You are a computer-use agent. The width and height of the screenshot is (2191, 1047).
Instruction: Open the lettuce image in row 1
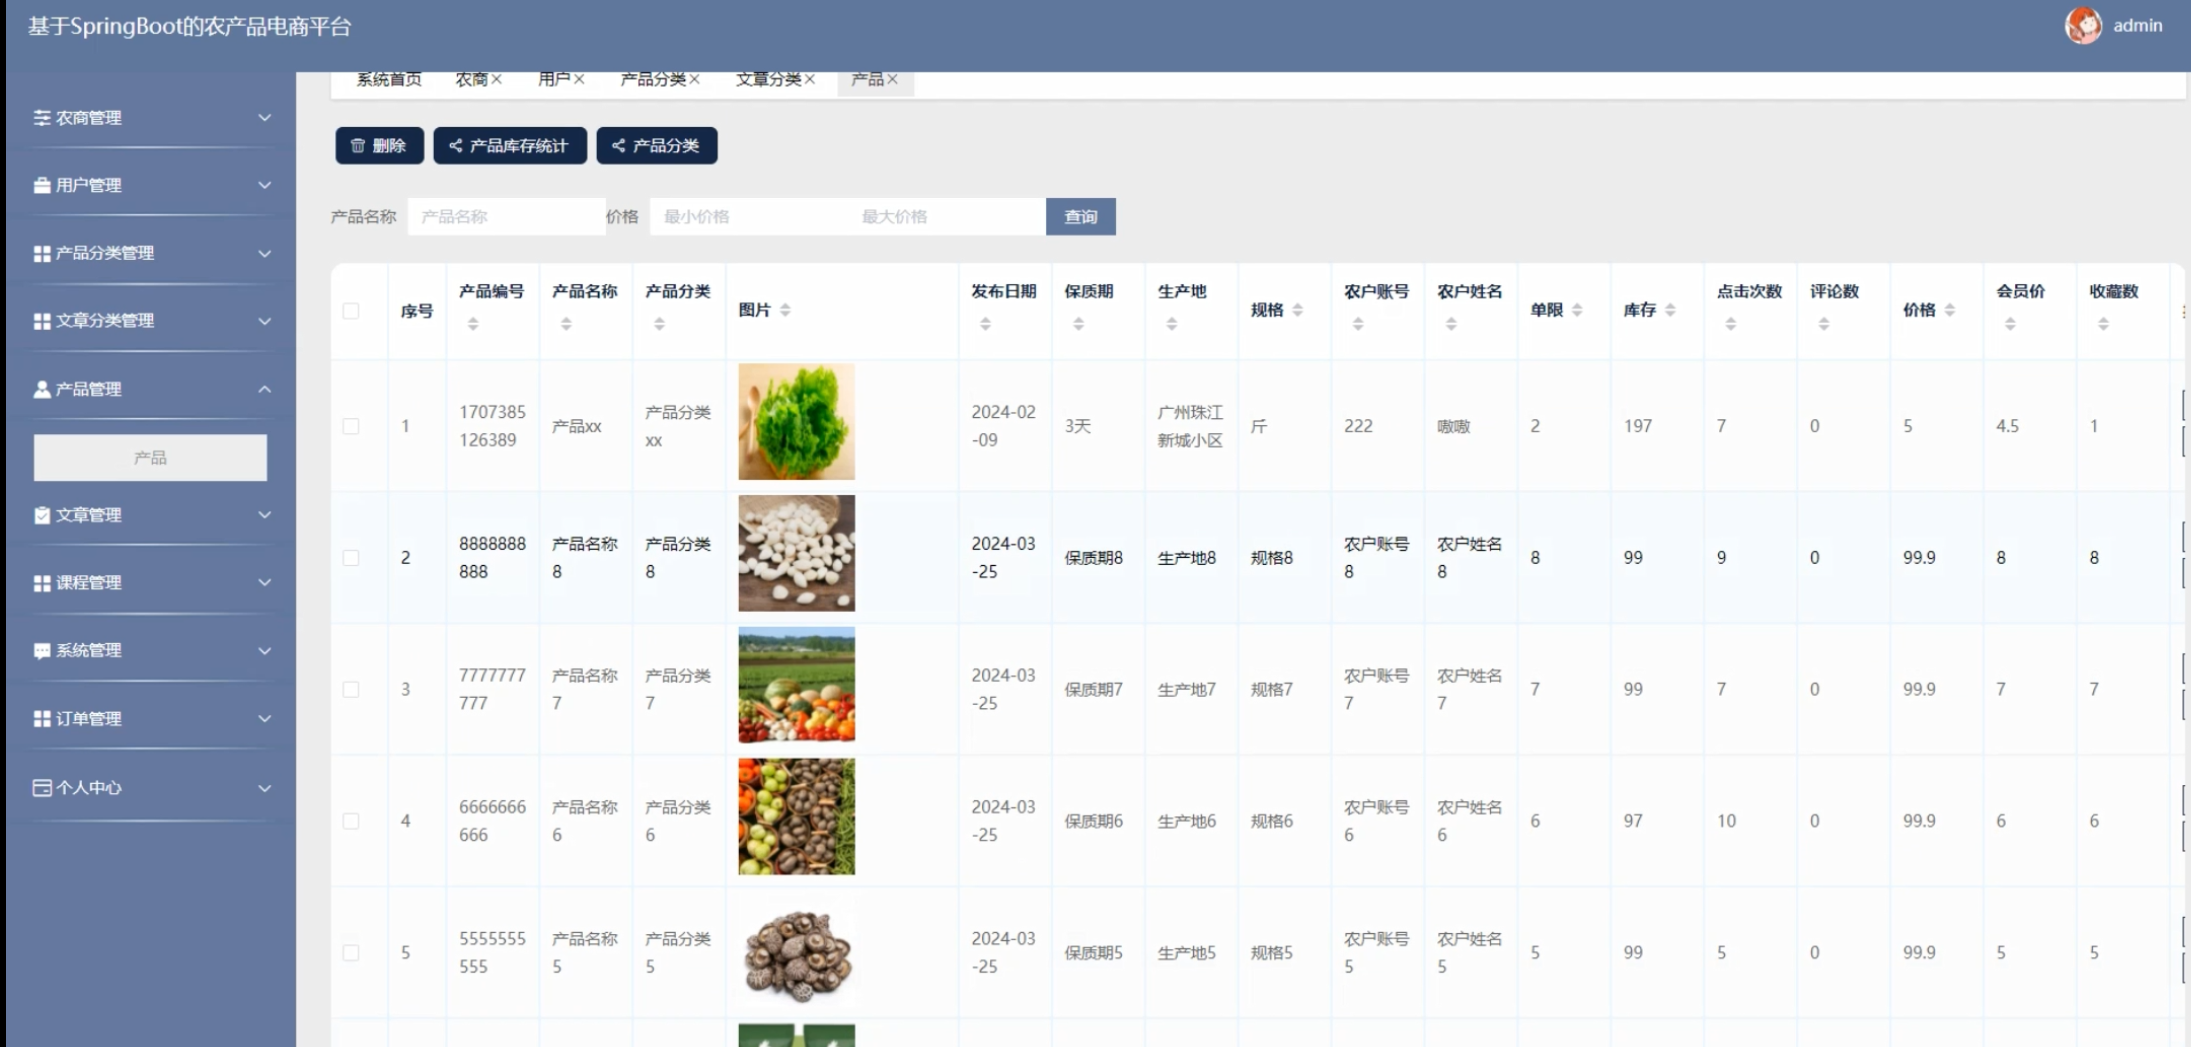pos(797,422)
